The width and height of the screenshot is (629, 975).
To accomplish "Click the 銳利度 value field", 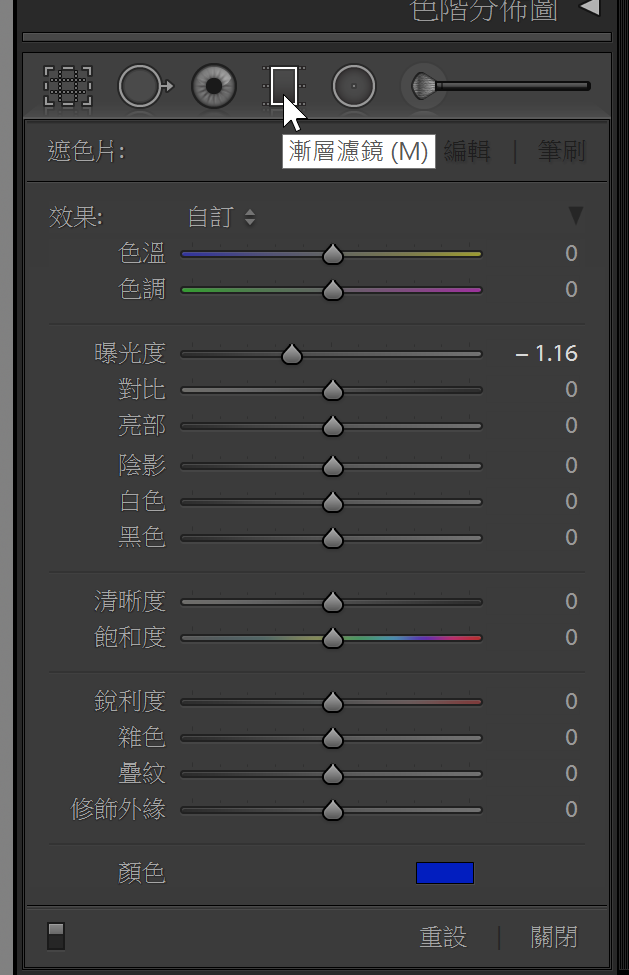I will tap(571, 702).
